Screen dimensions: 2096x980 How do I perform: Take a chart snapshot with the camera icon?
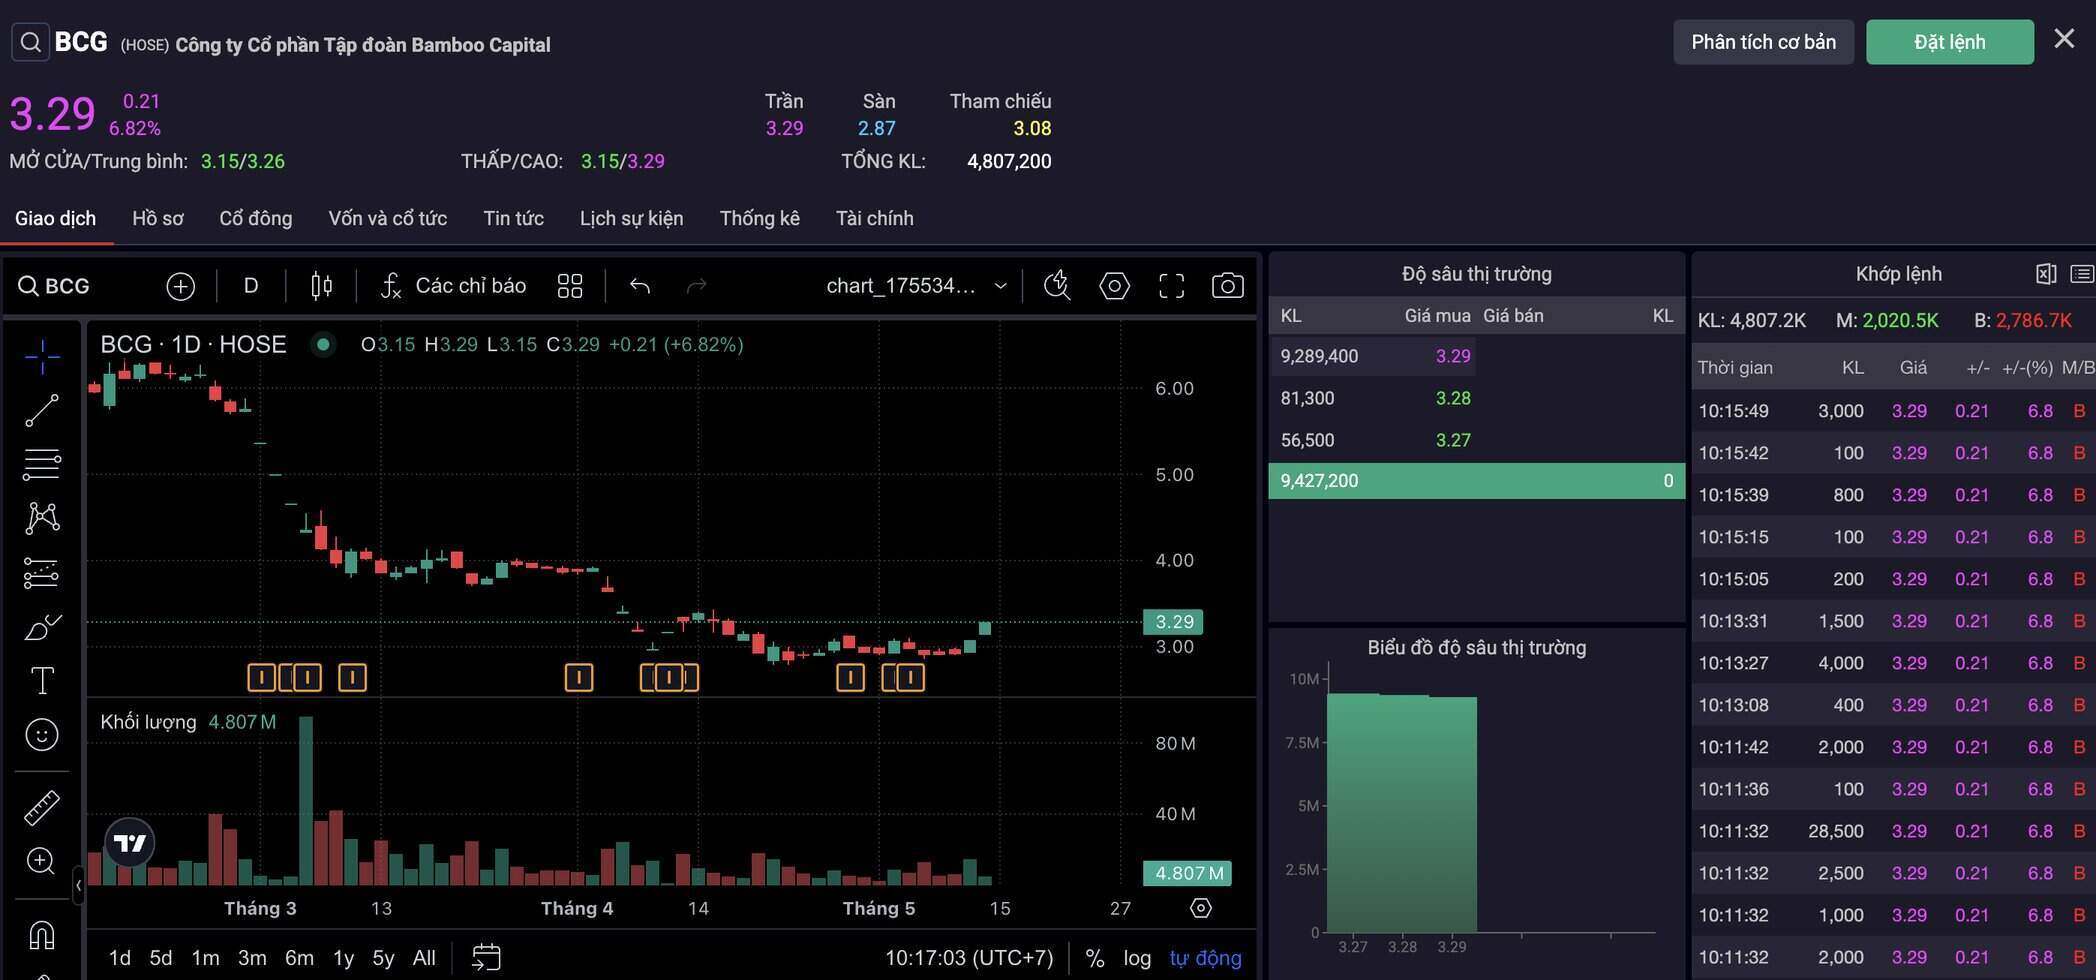click(x=1227, y=285)
